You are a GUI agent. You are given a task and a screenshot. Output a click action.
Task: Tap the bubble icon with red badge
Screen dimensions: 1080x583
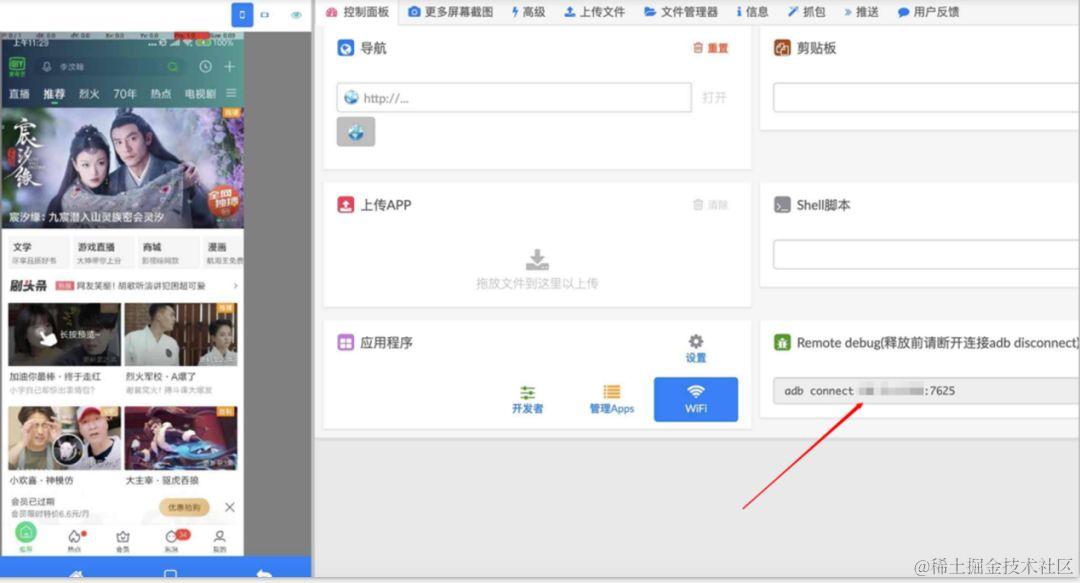pyautogui.click(x=172, y=539)
